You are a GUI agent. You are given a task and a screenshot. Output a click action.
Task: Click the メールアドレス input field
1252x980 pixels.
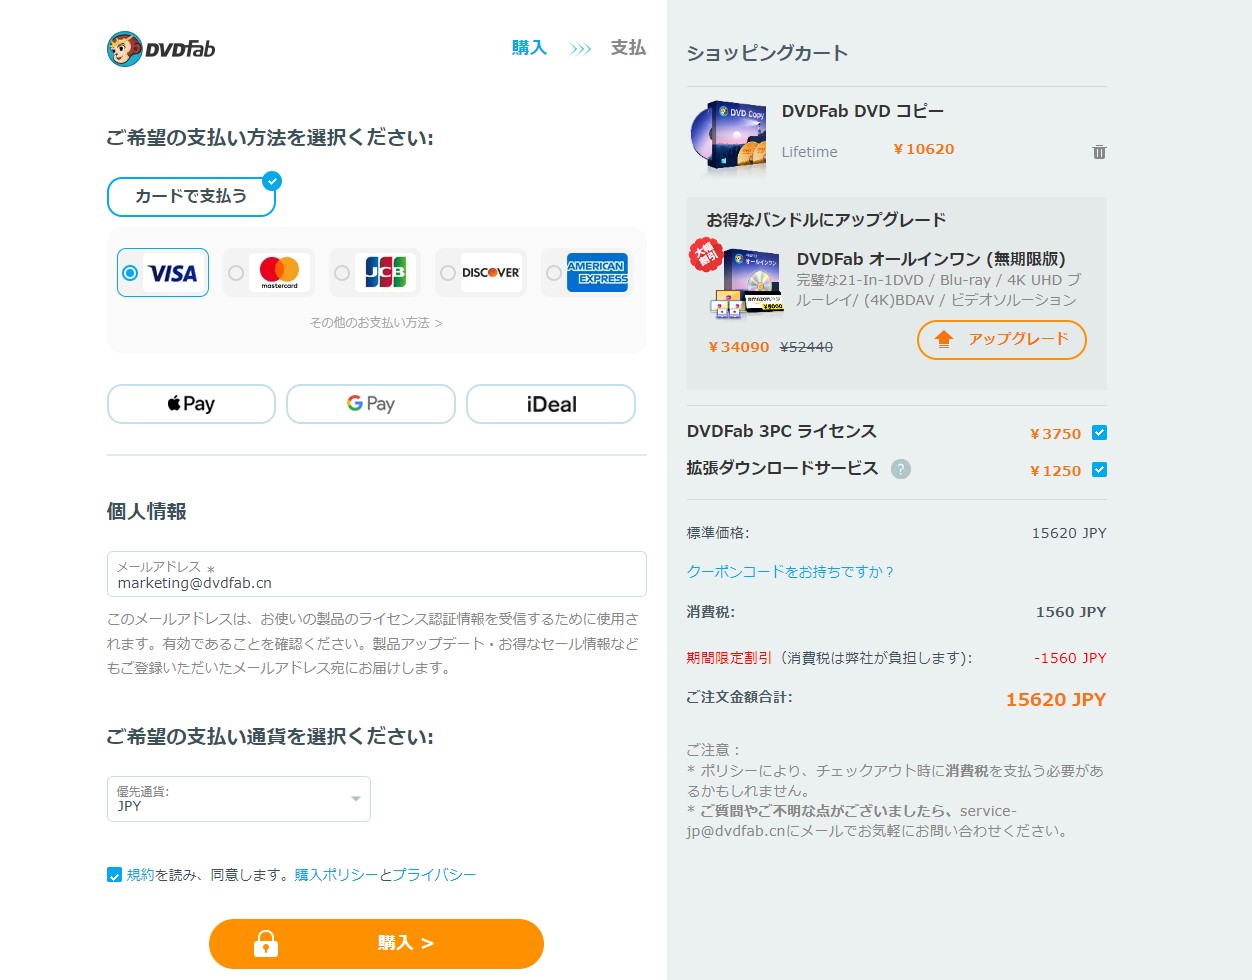point(377,574)
